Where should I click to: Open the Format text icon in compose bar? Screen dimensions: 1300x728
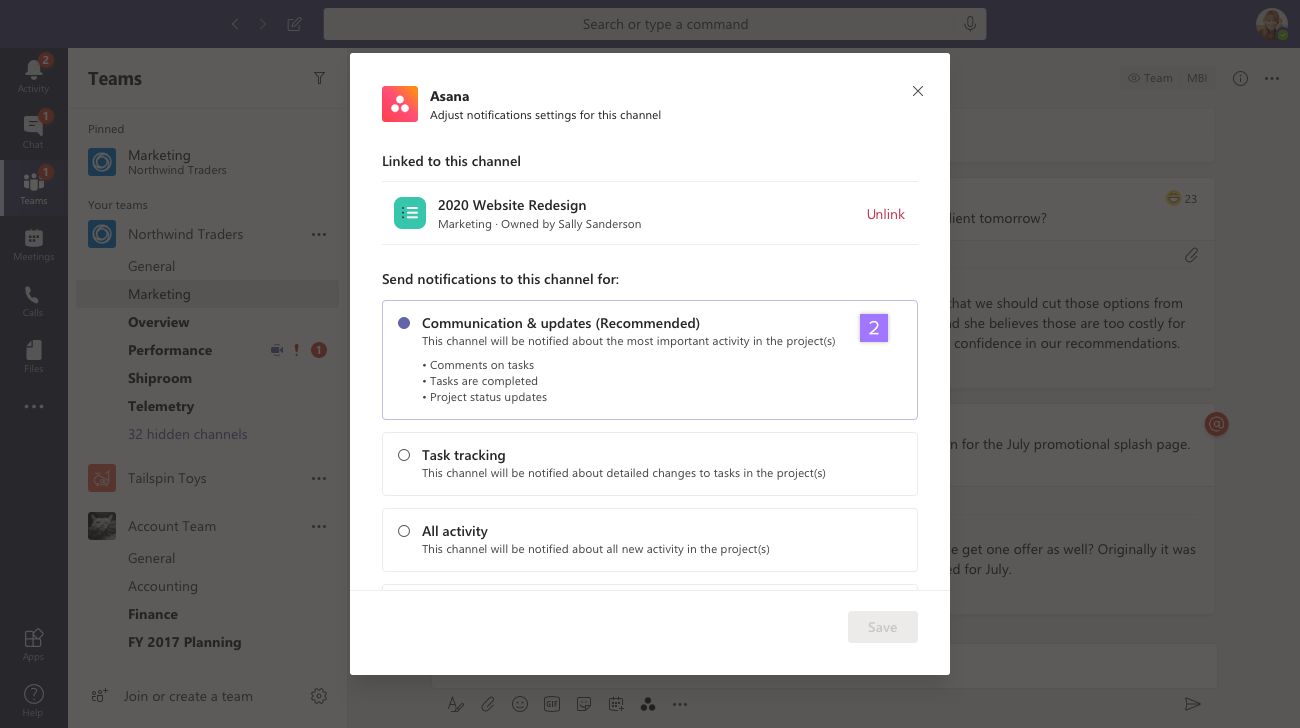coord(456,704)
